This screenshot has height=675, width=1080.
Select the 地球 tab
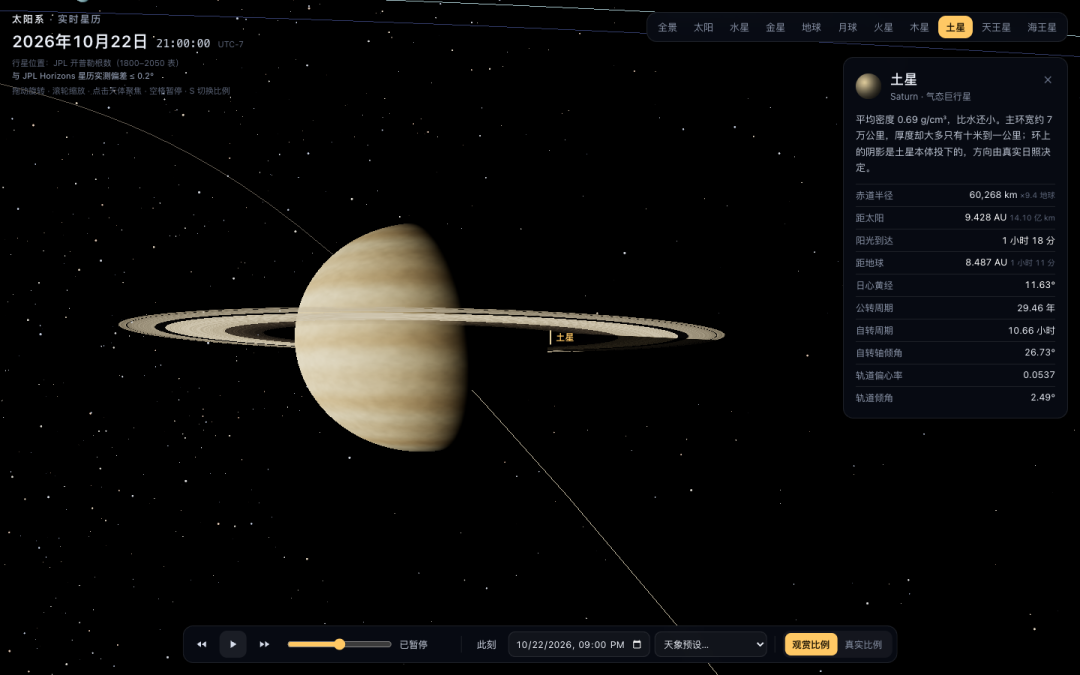click(811, 28)
